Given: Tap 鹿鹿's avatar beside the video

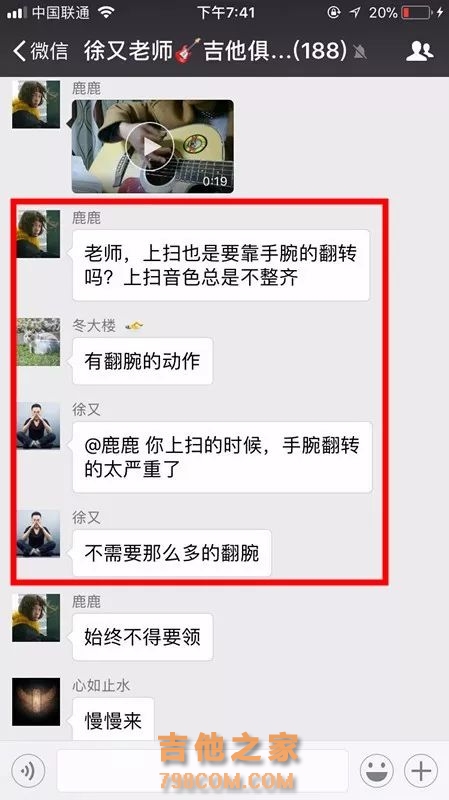Looking at the screenshot, I should coord(36,104).
